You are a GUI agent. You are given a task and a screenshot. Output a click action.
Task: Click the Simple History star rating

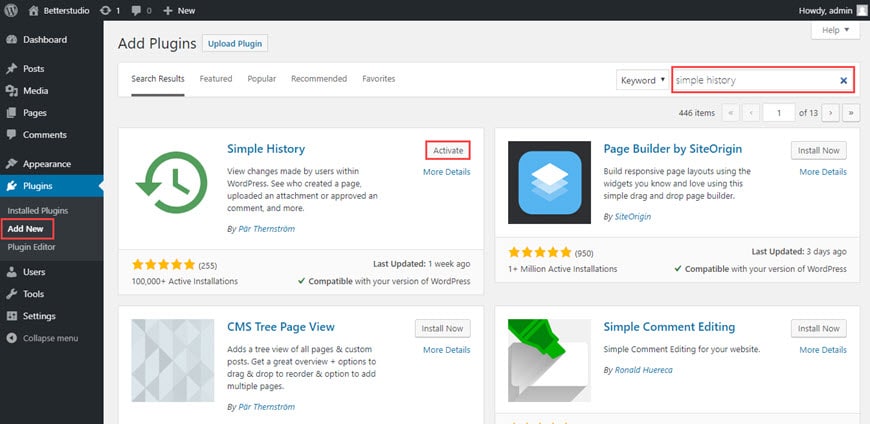[x=164, y=265]
